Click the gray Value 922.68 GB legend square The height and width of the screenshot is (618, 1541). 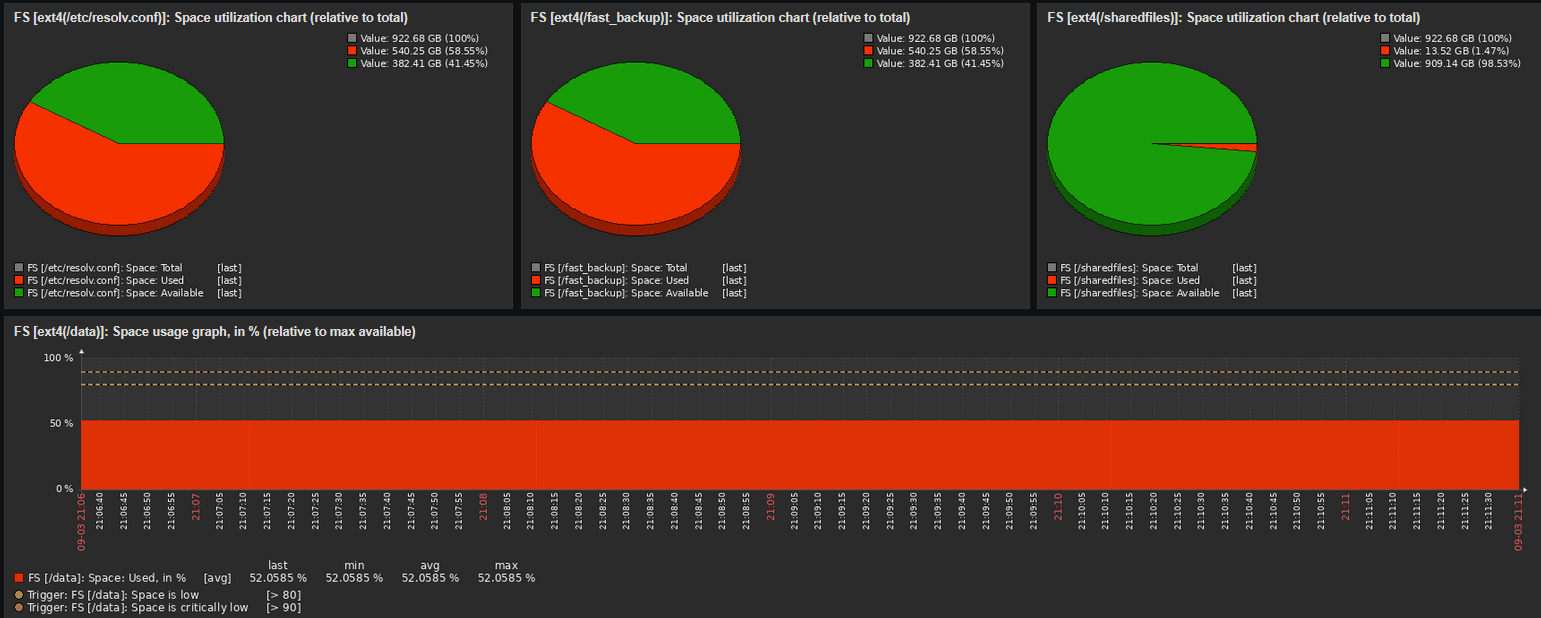click(350, 37)
